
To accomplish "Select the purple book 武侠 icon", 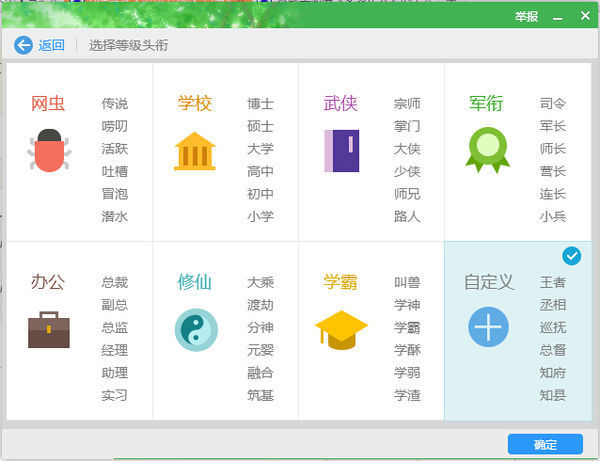I will pyautogui.click(x=342, y=151).
